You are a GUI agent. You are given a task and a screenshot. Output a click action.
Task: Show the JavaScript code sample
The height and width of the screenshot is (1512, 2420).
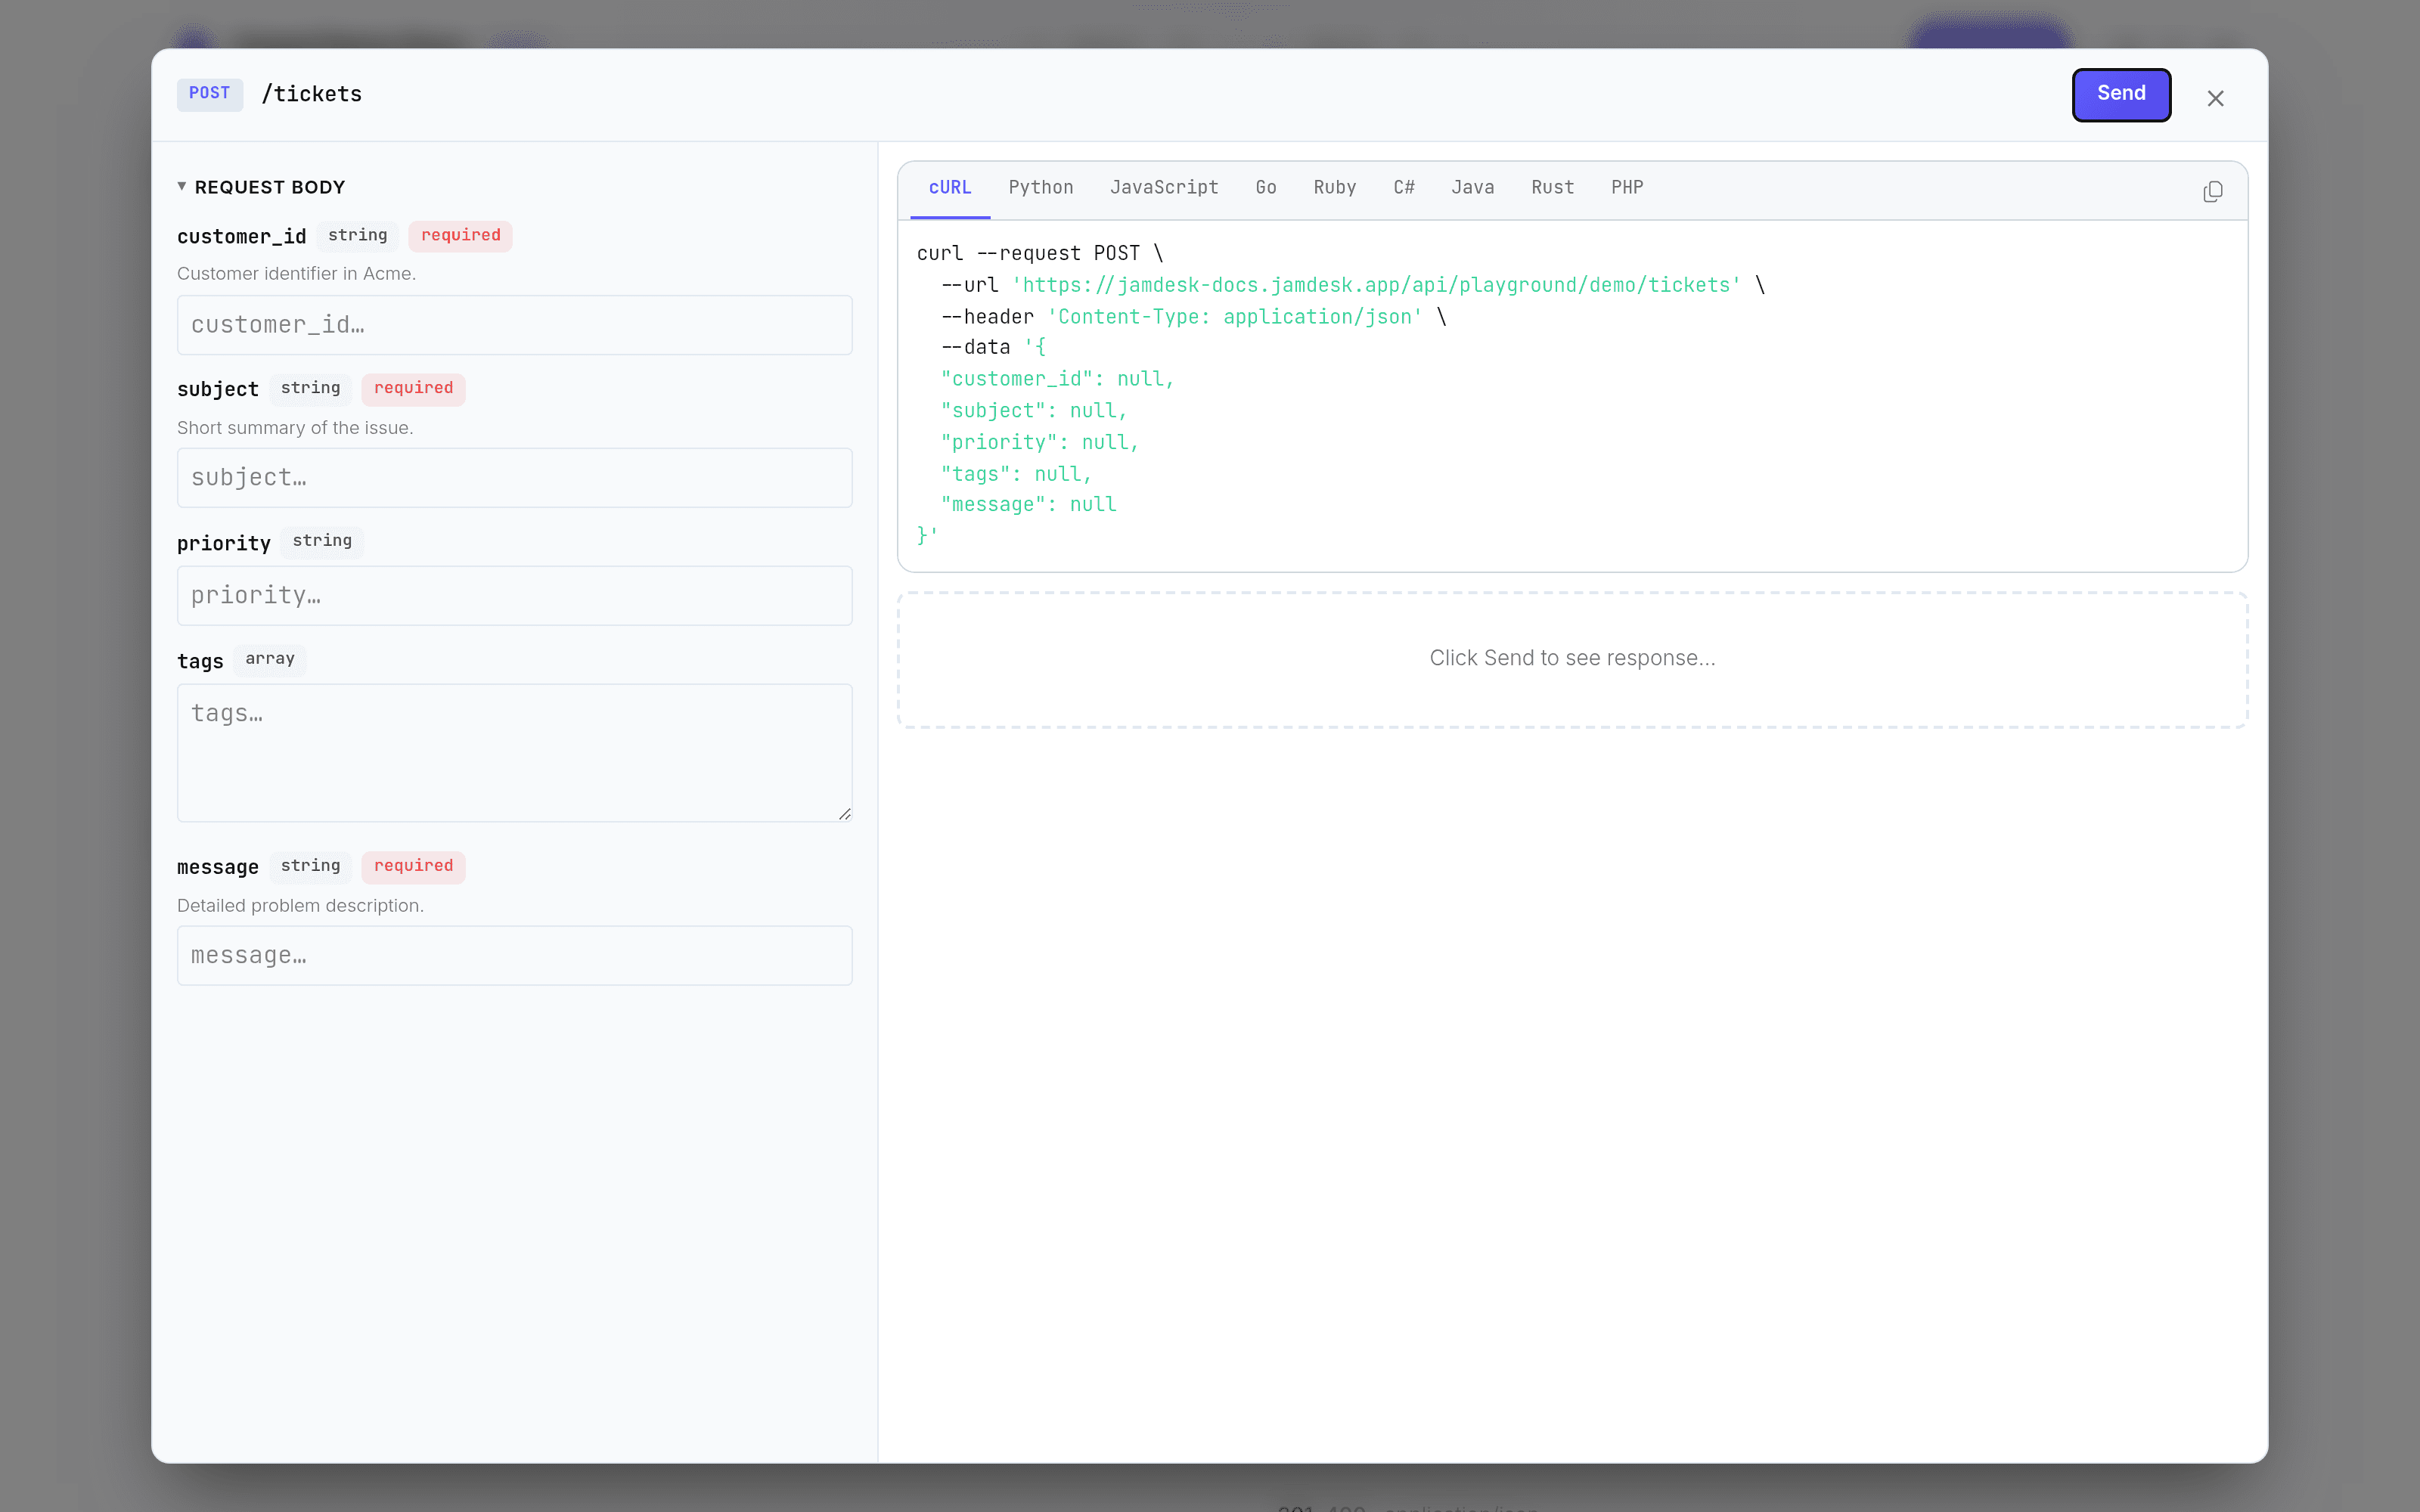click(1164, 188)
